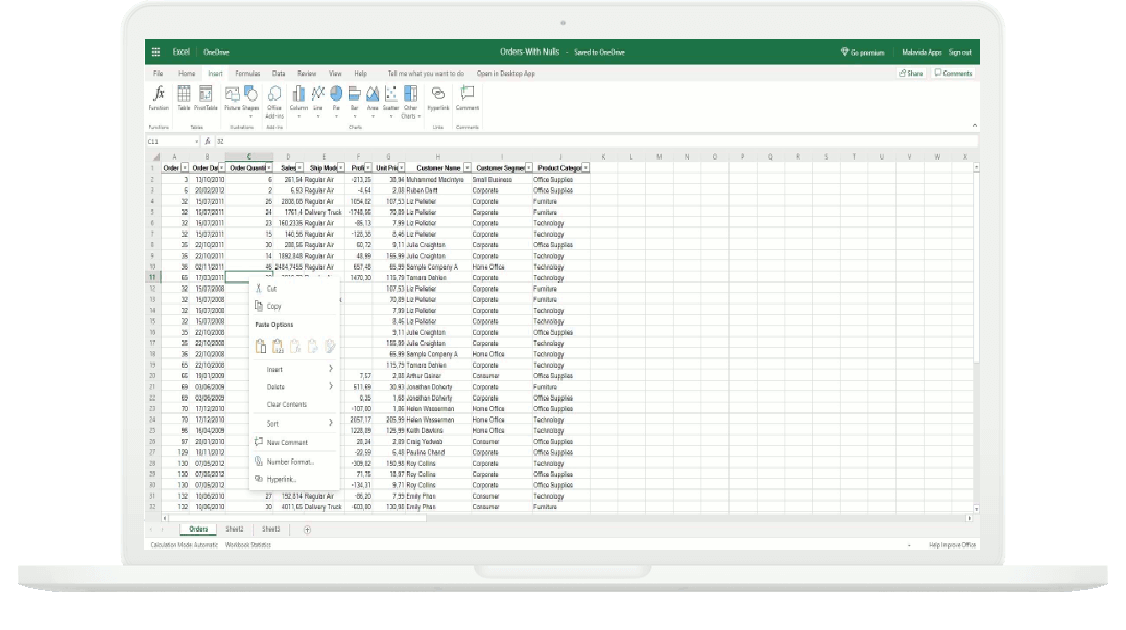Choose Clear Contents in context menu
Screen dimensions: 1126x630
(294, 404)
